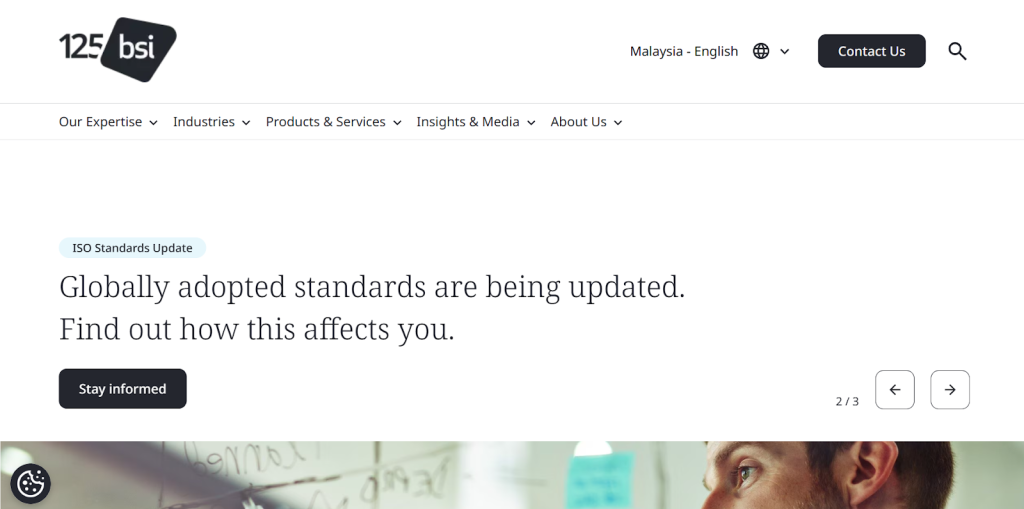Image resolution: width=1024 pixels, height=509 pixels.
Task: Click the 2 / 3 slide counter
Action: (x=847, y=401)
